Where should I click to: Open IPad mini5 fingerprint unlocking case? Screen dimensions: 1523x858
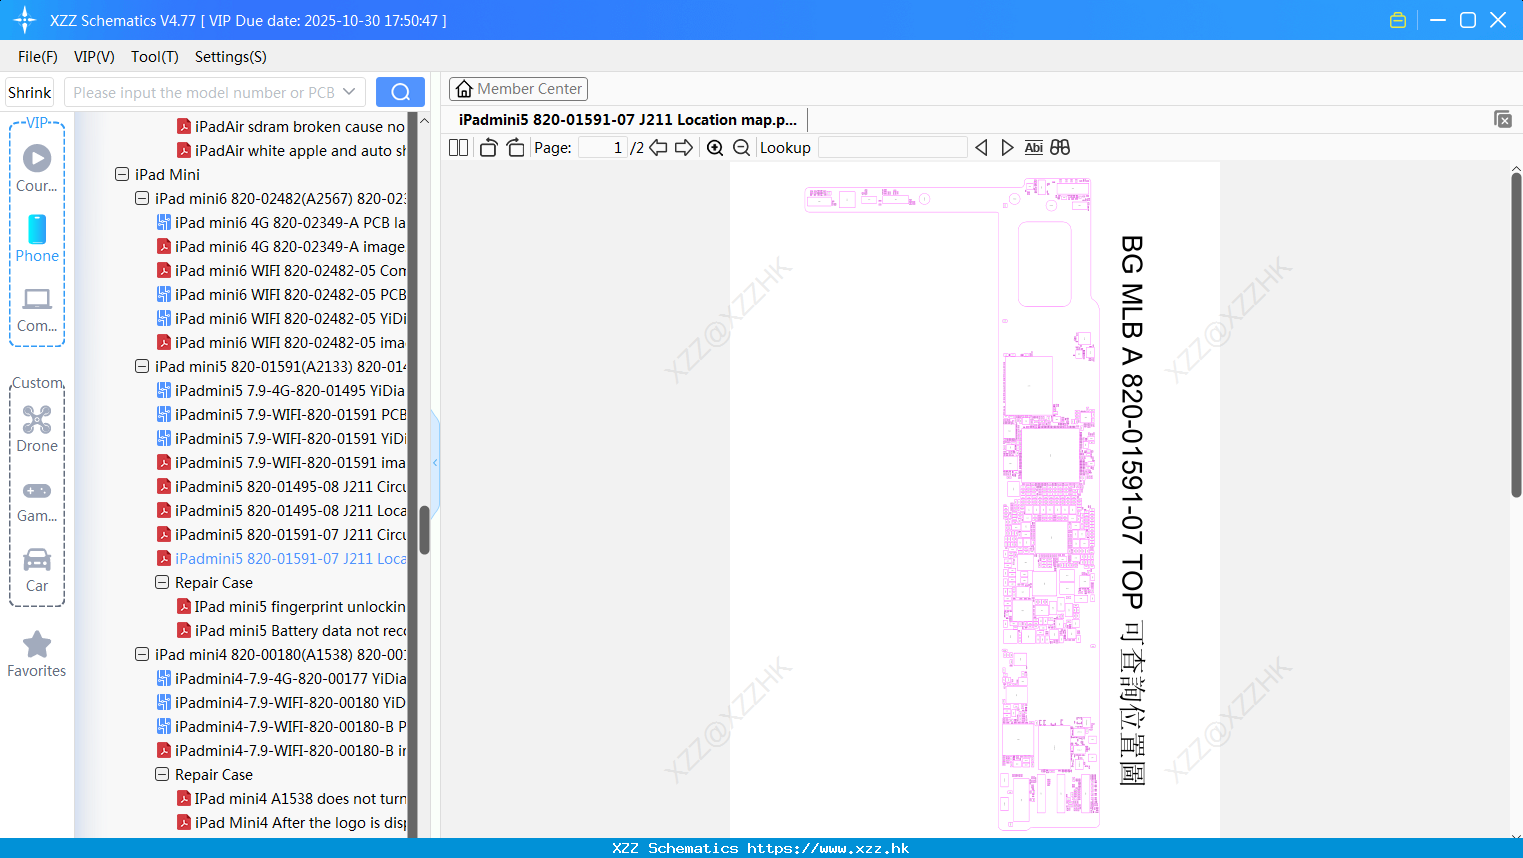pyautogui.click(x=291, y=606)
